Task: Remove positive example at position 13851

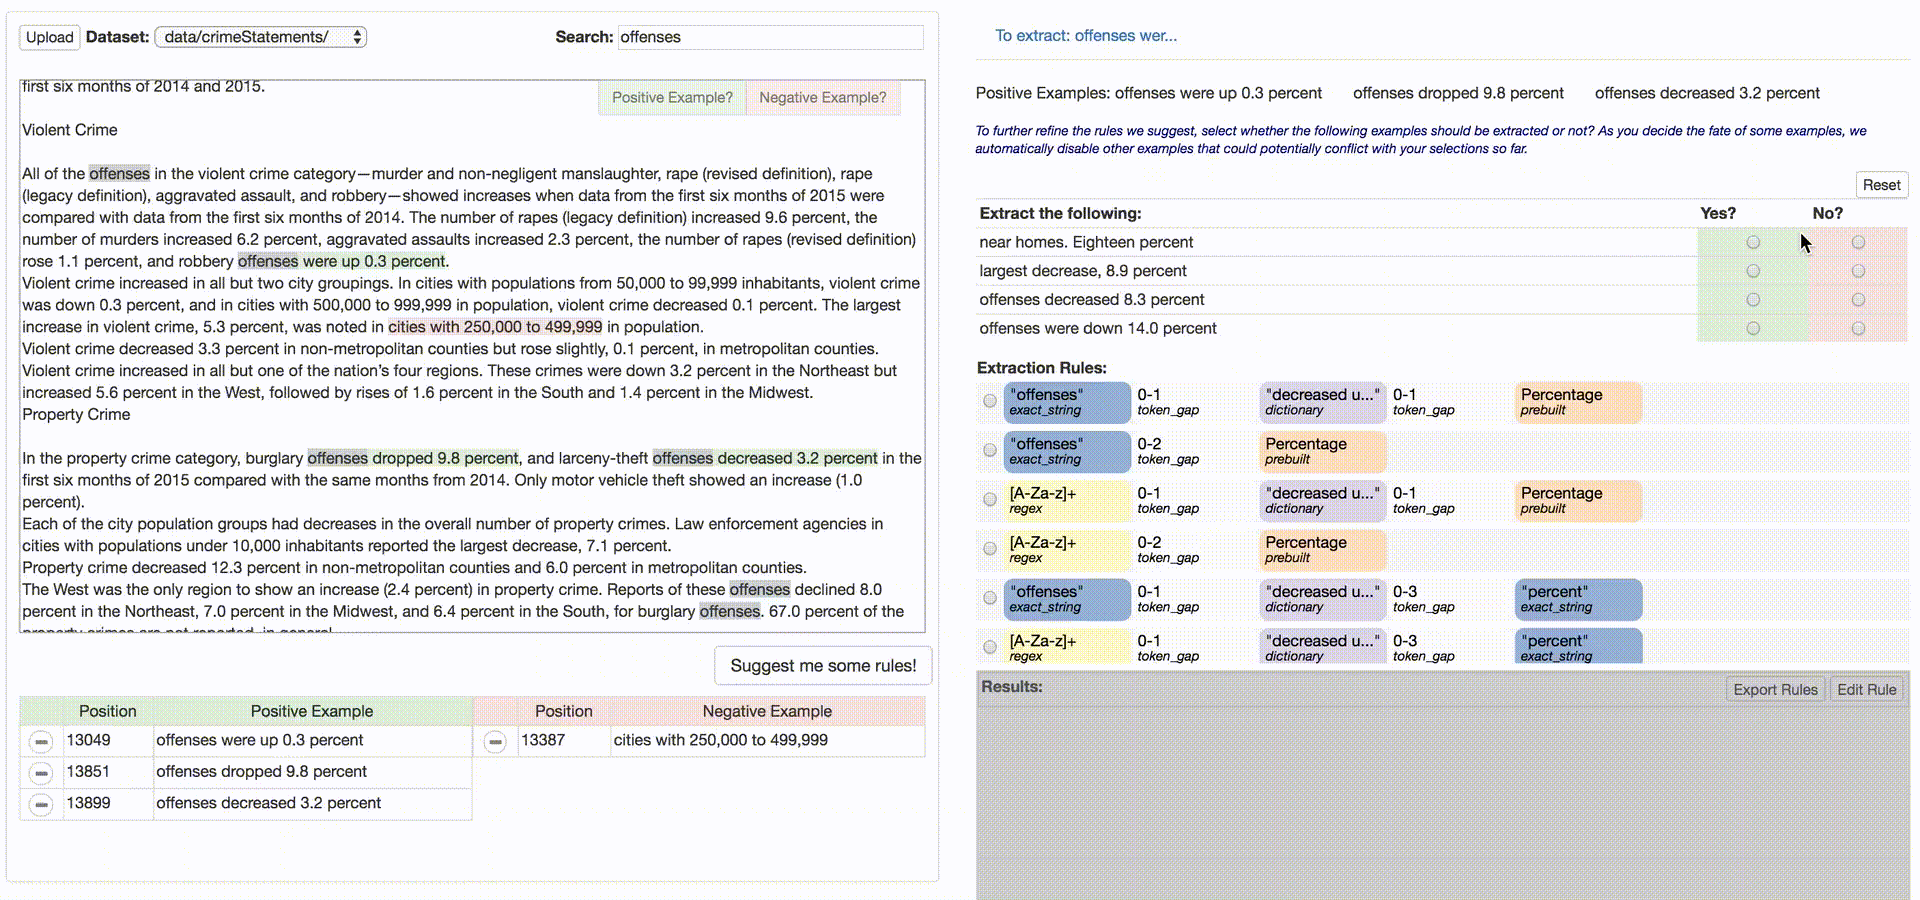Action: click(x=41, y=773)
